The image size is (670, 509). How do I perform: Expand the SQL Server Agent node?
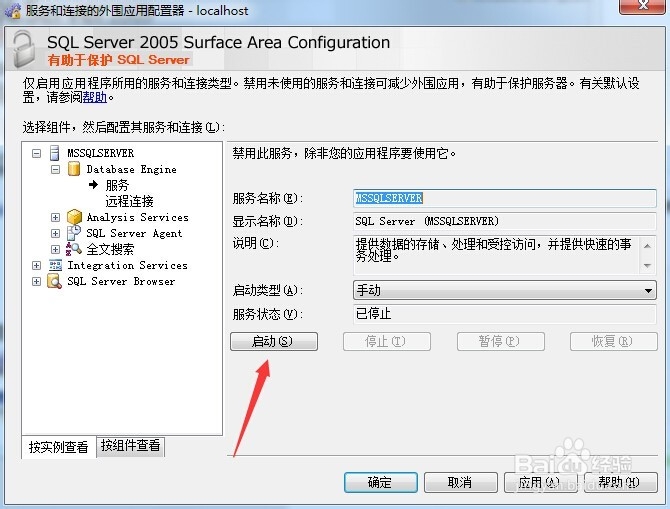(x=56, y=233)
